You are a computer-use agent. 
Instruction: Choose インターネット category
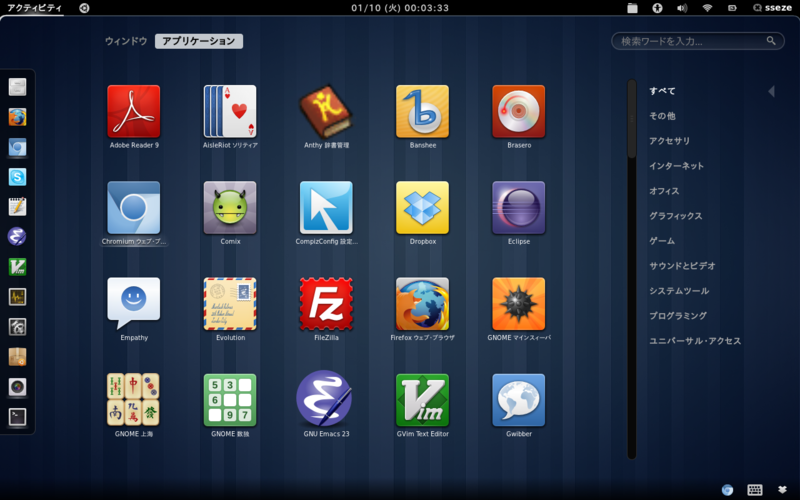click(x=677, y=166)
